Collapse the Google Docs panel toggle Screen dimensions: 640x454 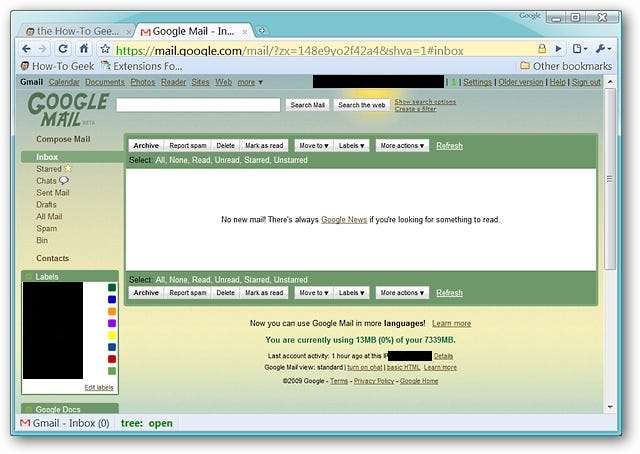tap(29, 409)
